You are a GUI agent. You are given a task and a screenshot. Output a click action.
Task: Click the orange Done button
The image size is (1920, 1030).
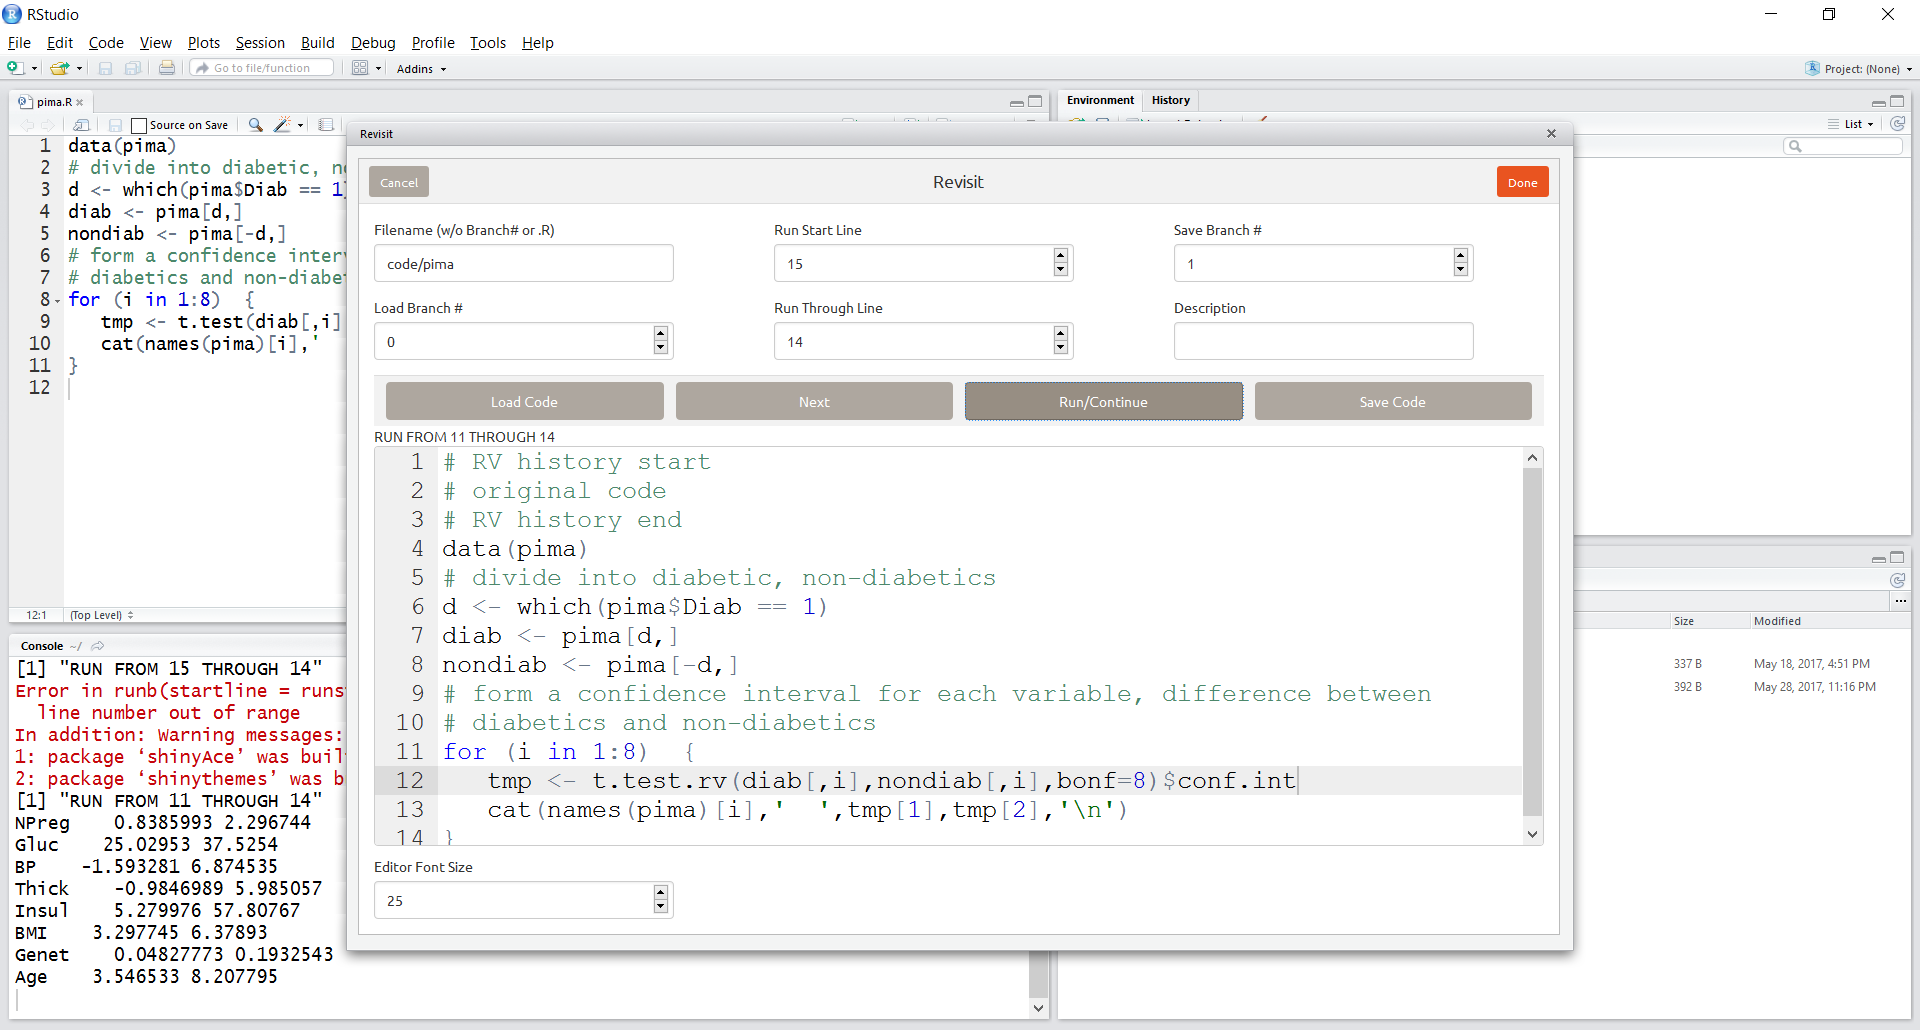click(1522, 182)
